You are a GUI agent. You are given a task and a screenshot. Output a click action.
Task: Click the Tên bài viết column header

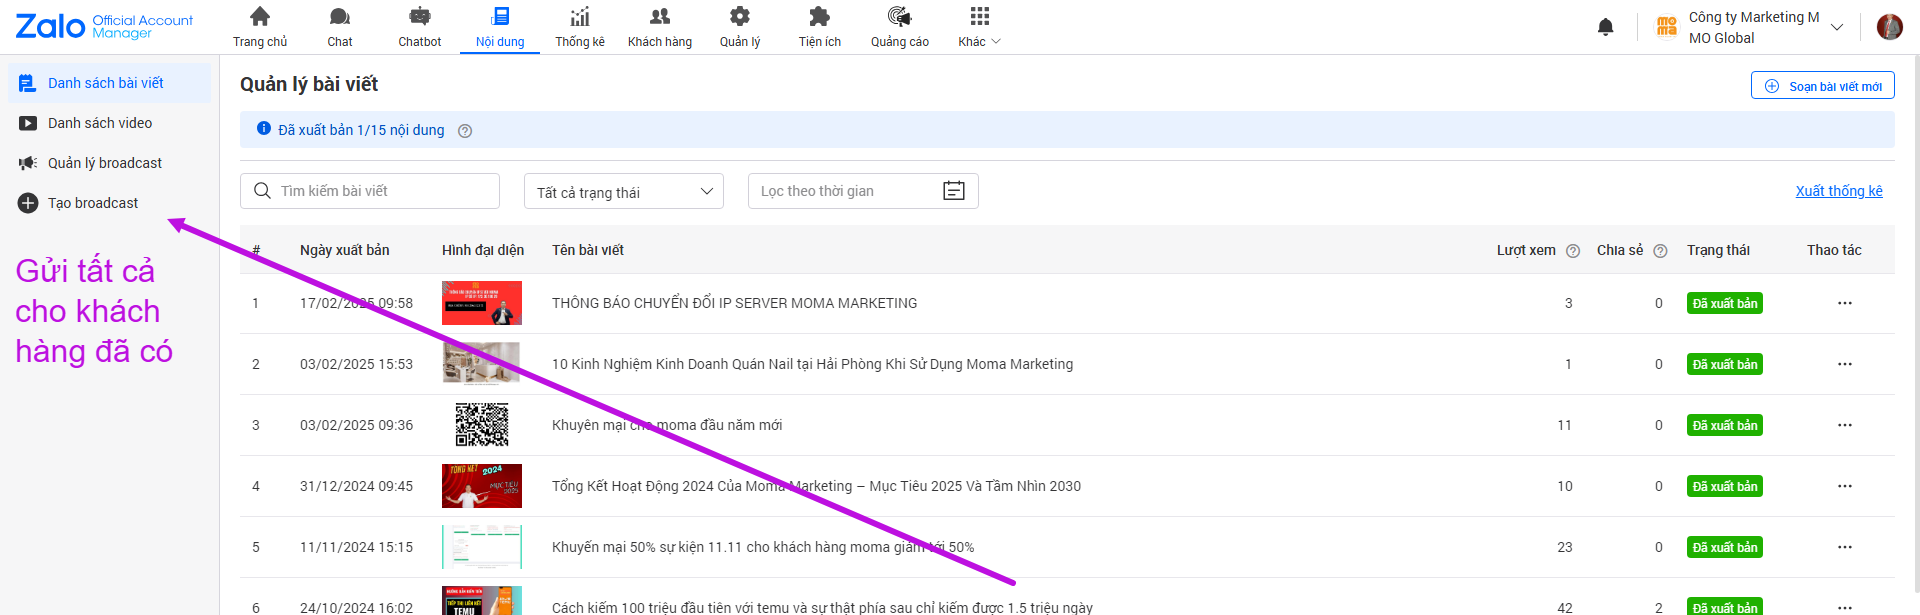point(588,250)
